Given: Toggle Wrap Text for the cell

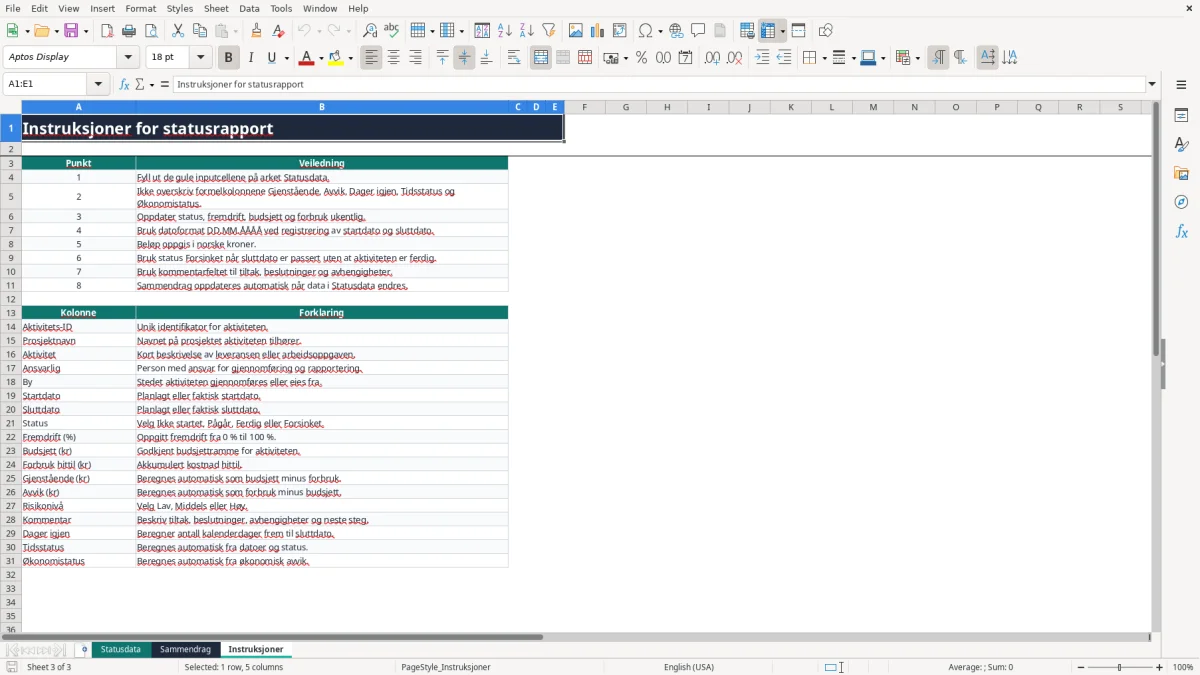Looking at the screenshot, I should 514,58.
